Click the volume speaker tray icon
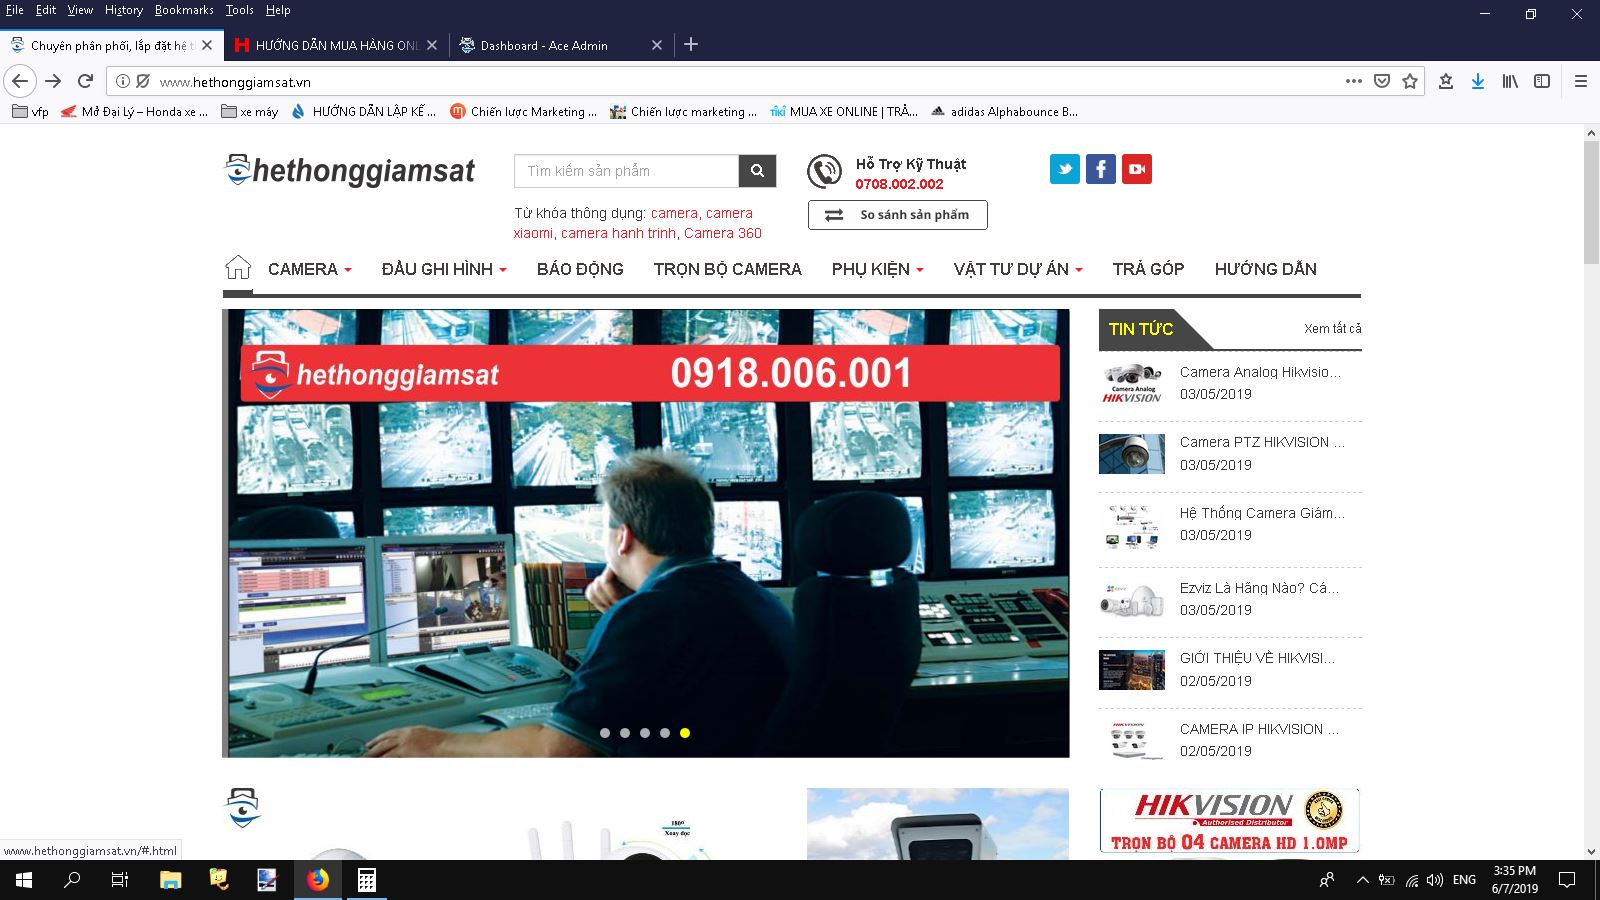Image resolution: width=1600 pixels, height=900 pixels. [1435, 880]
